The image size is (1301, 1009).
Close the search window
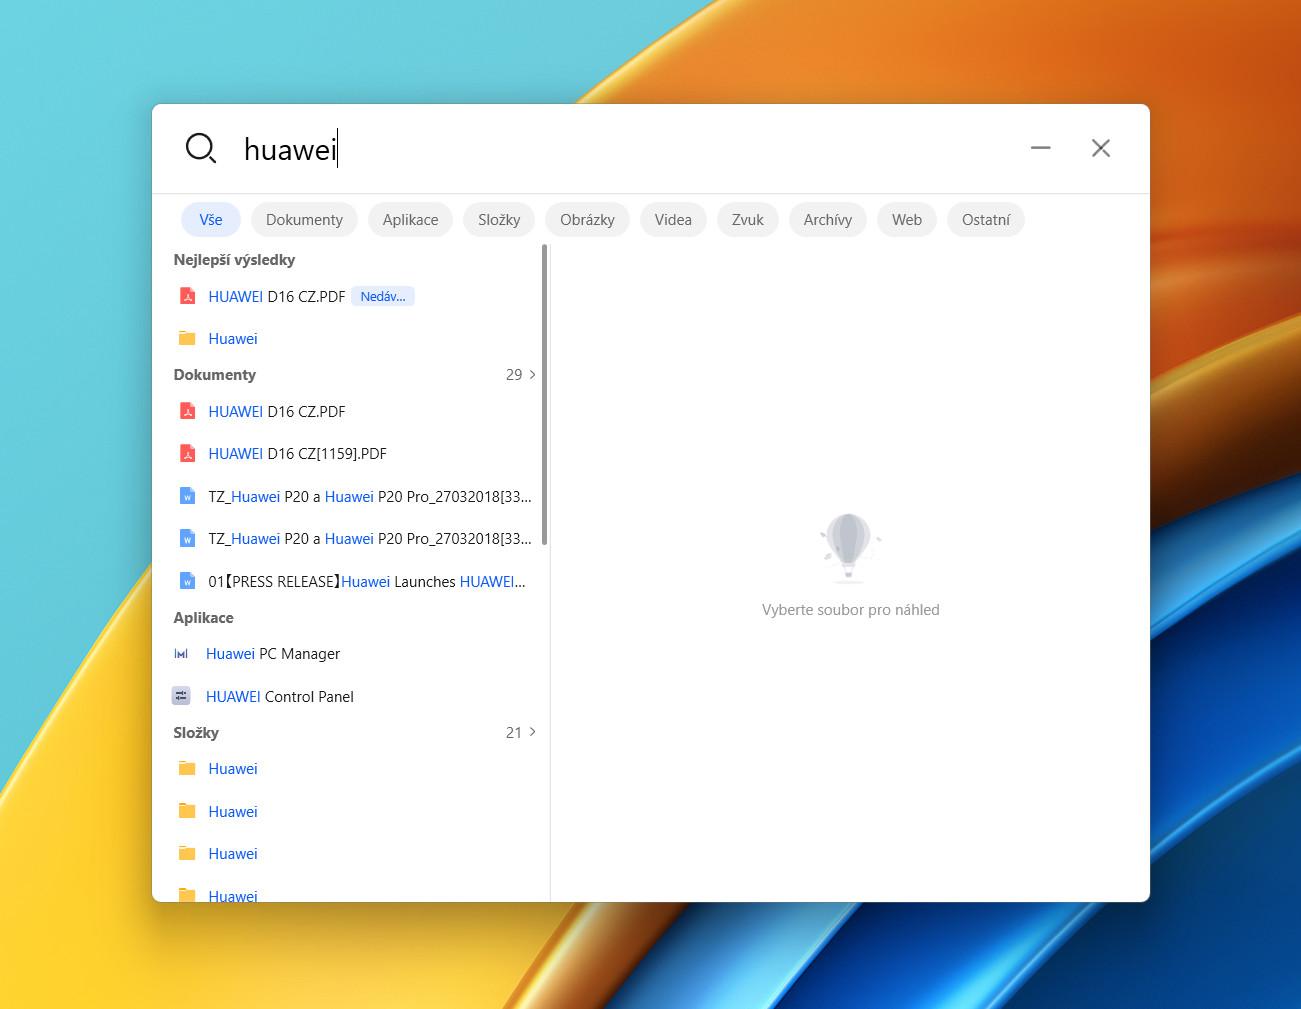pyautogui.click(x=1101, y=148)
